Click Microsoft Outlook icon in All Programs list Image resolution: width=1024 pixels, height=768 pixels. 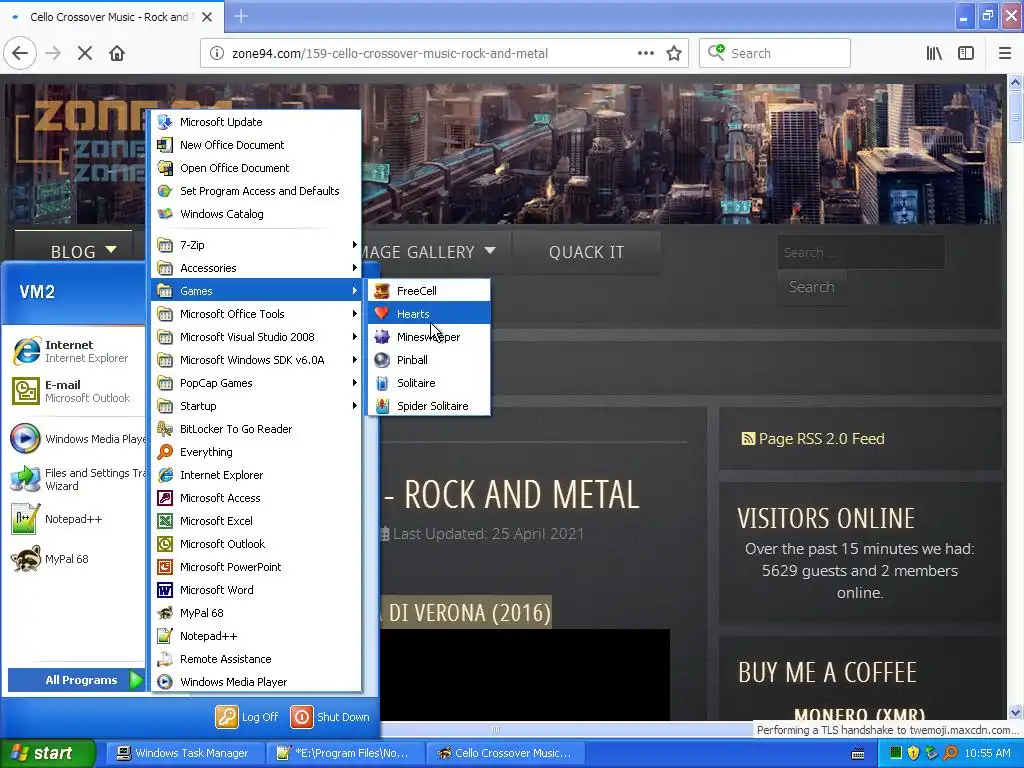click(x=165, y=544)
